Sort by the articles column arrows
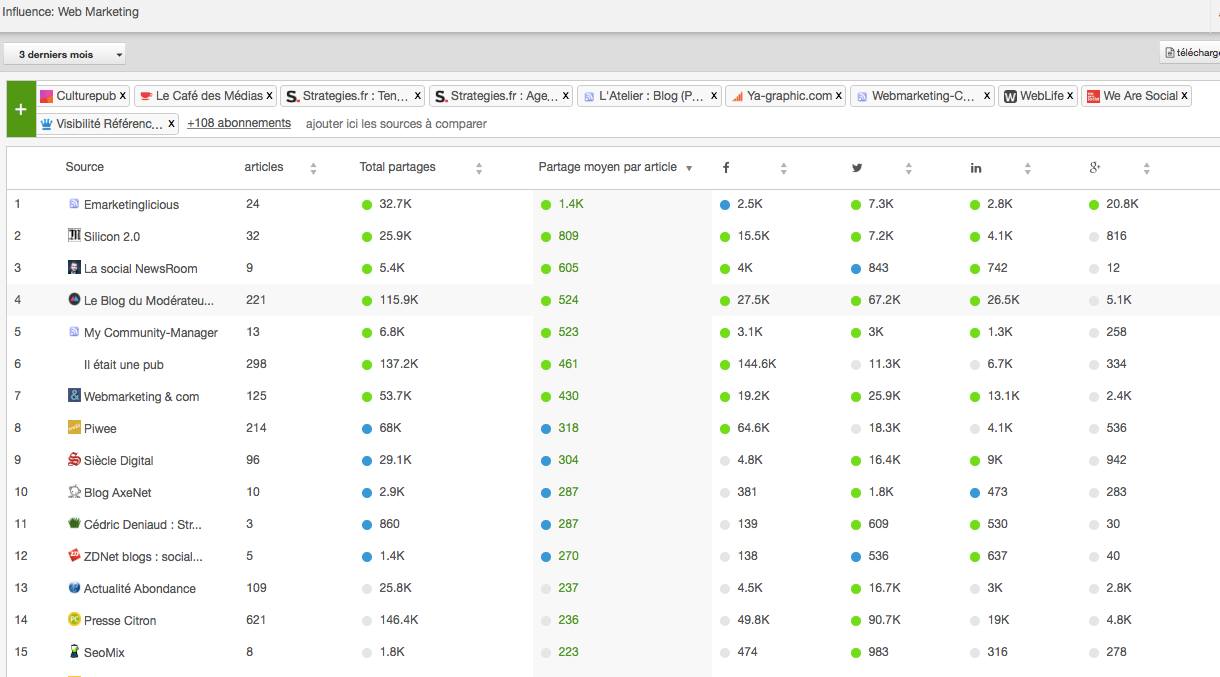This screenshot has width=1220, height=677. coord(313,168)
